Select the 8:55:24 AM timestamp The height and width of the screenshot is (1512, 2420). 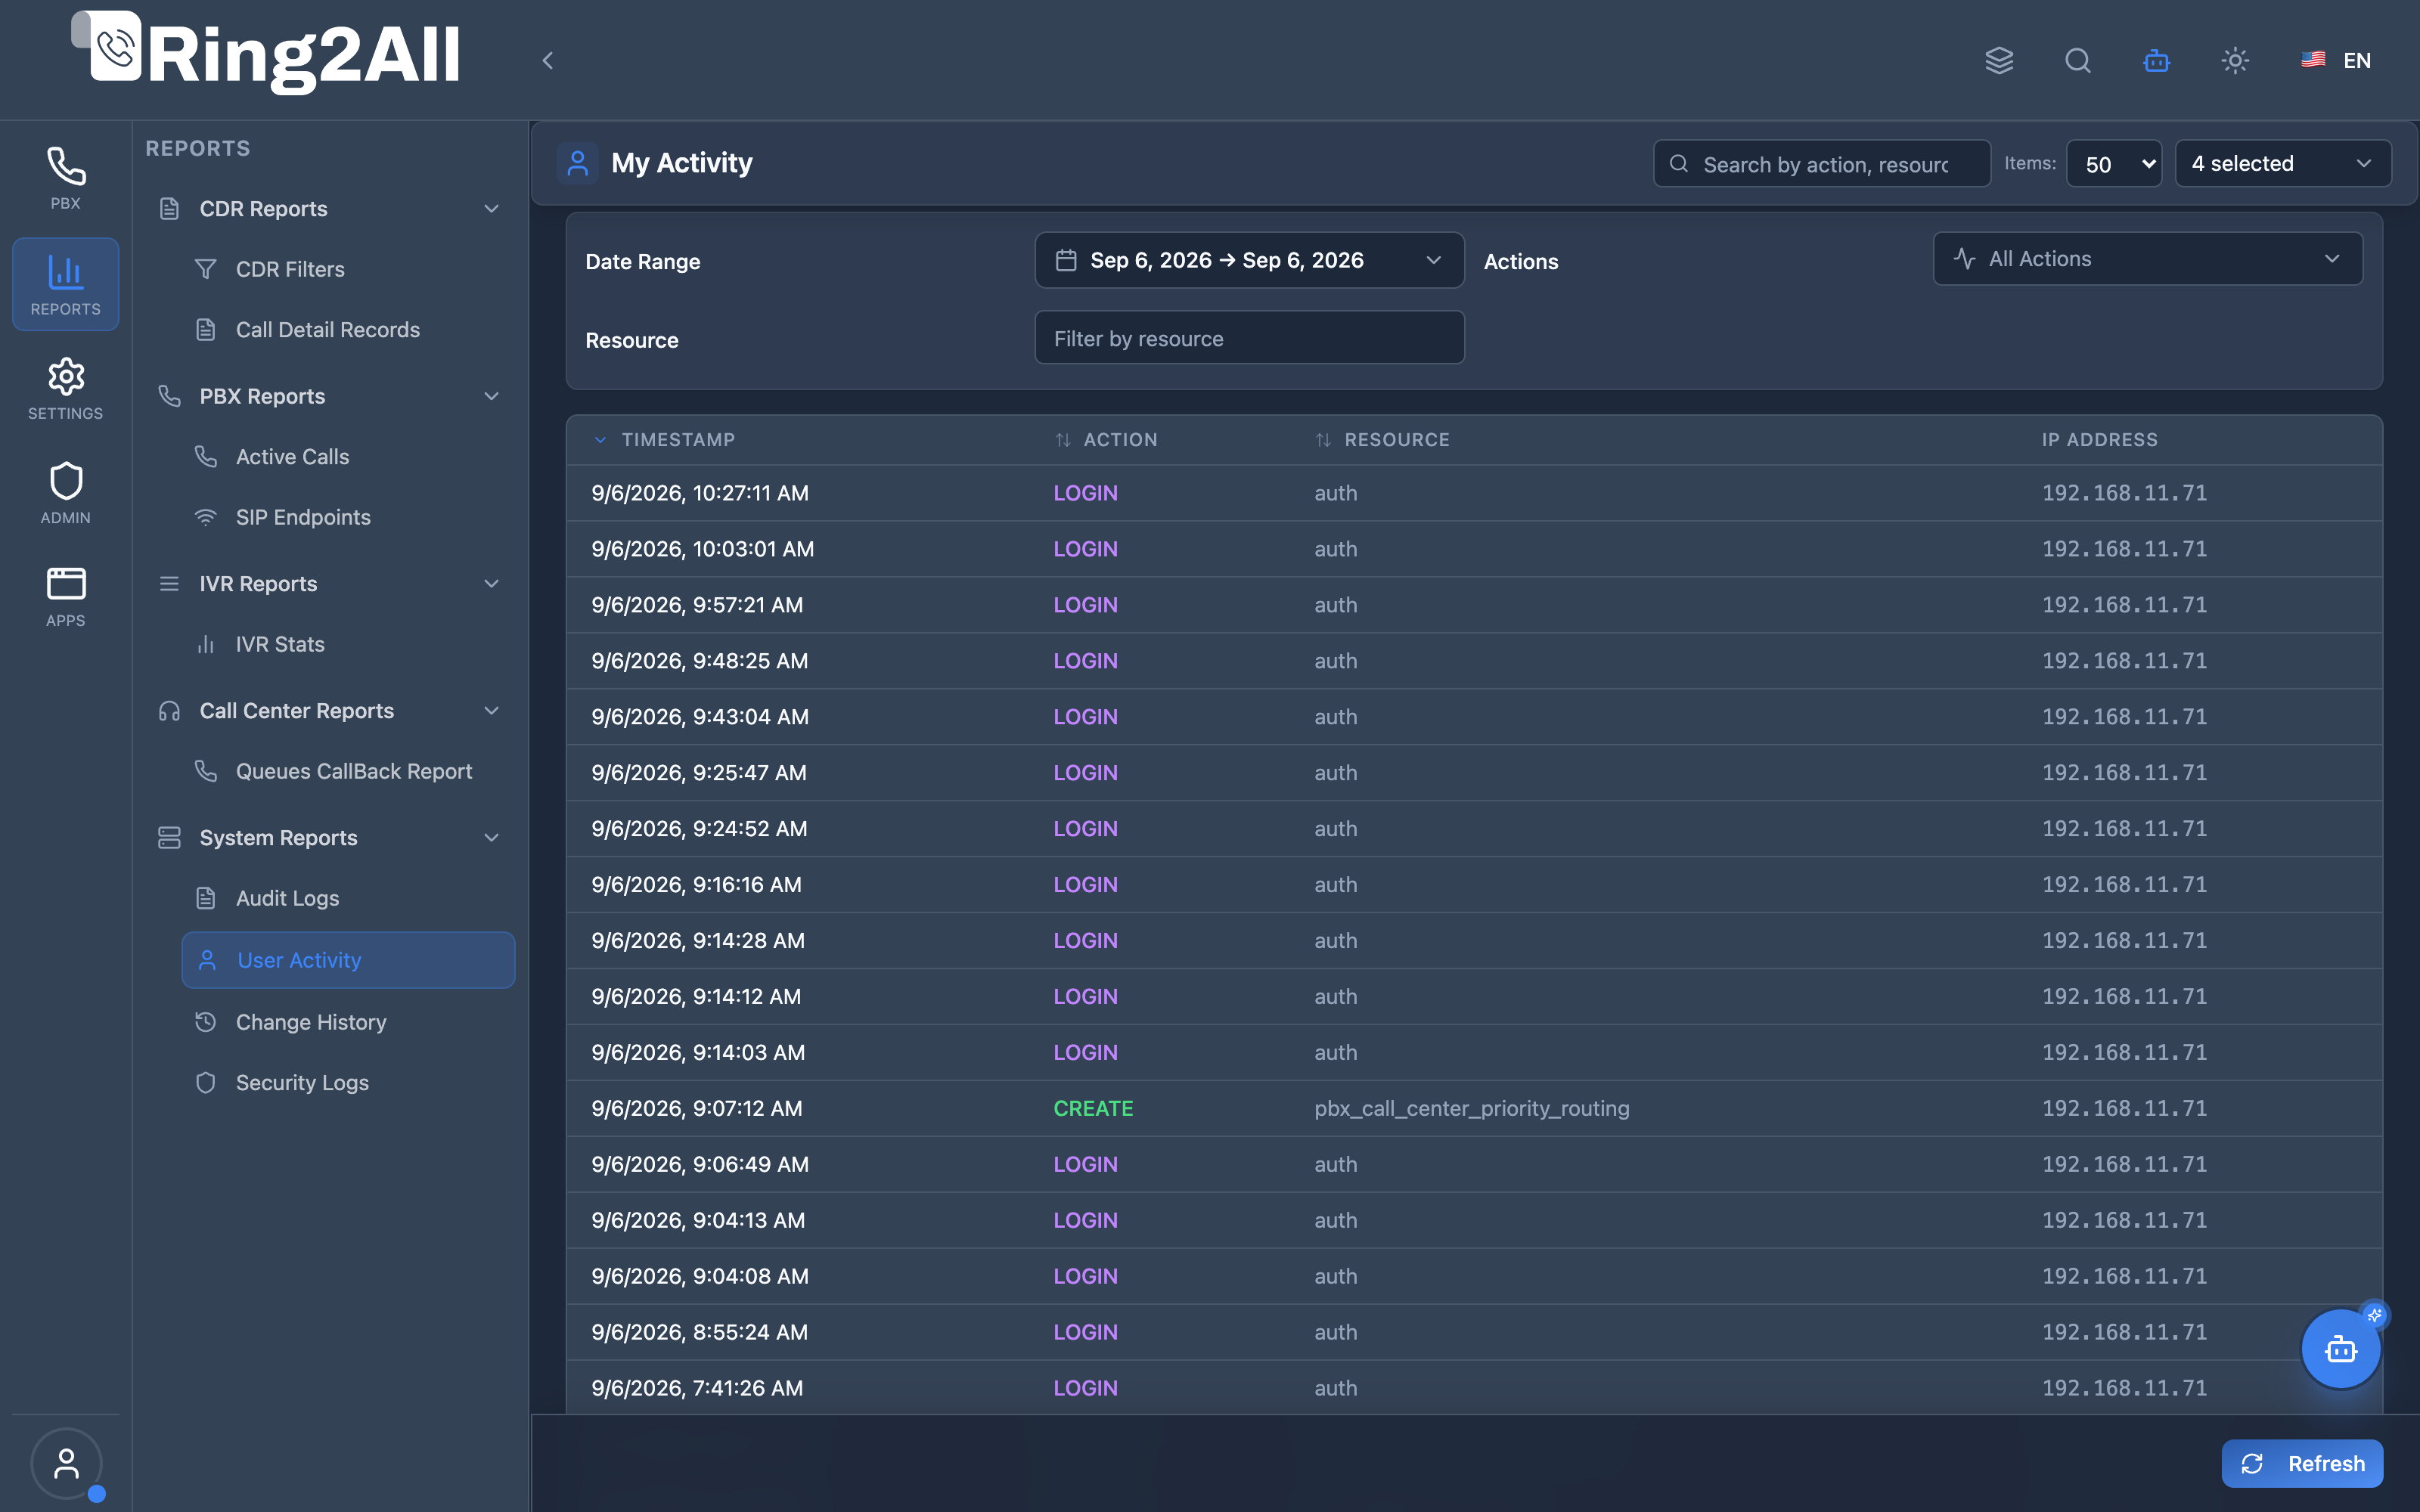pyautogui.click(x=699, y=1332)
